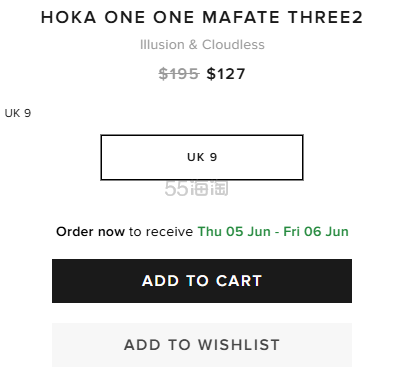Click the word WISHLIST on grey button
393x375 pixels.
[x=239, y=345]
